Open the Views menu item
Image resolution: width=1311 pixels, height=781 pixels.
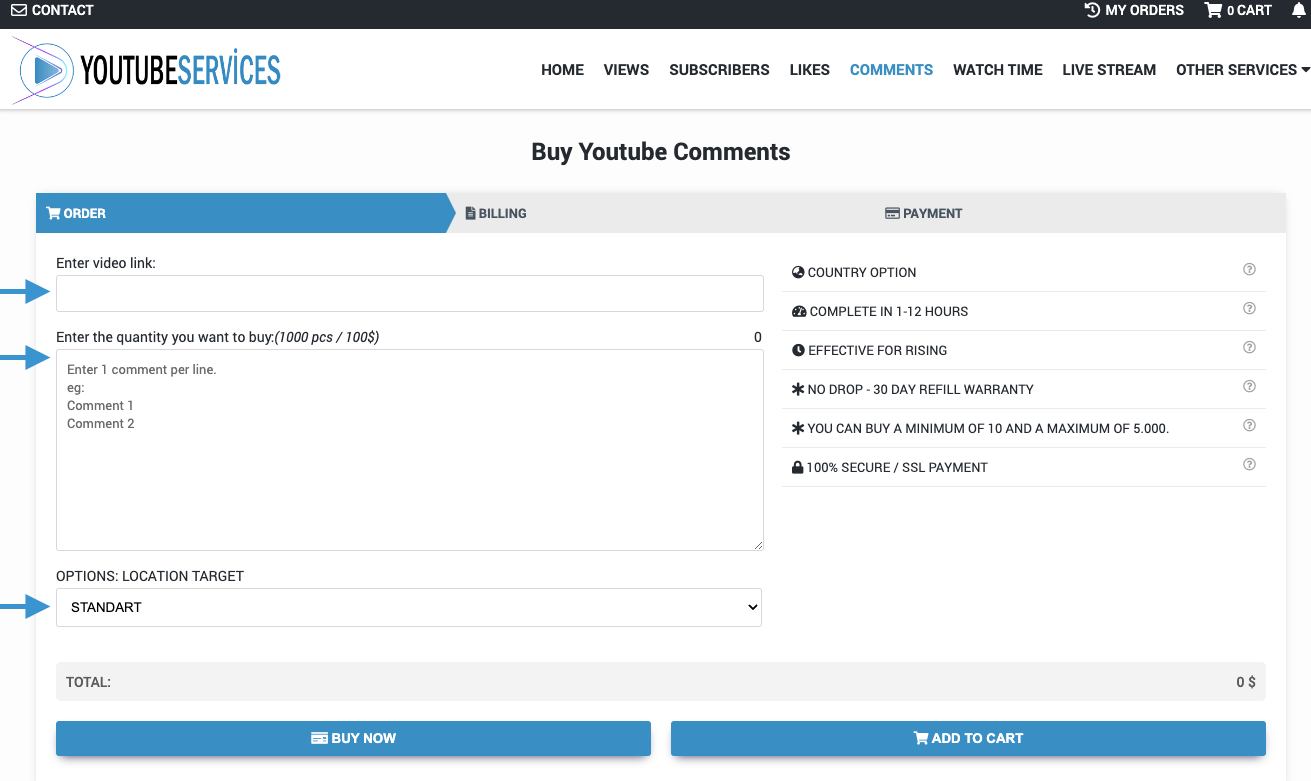click(626, 70)
